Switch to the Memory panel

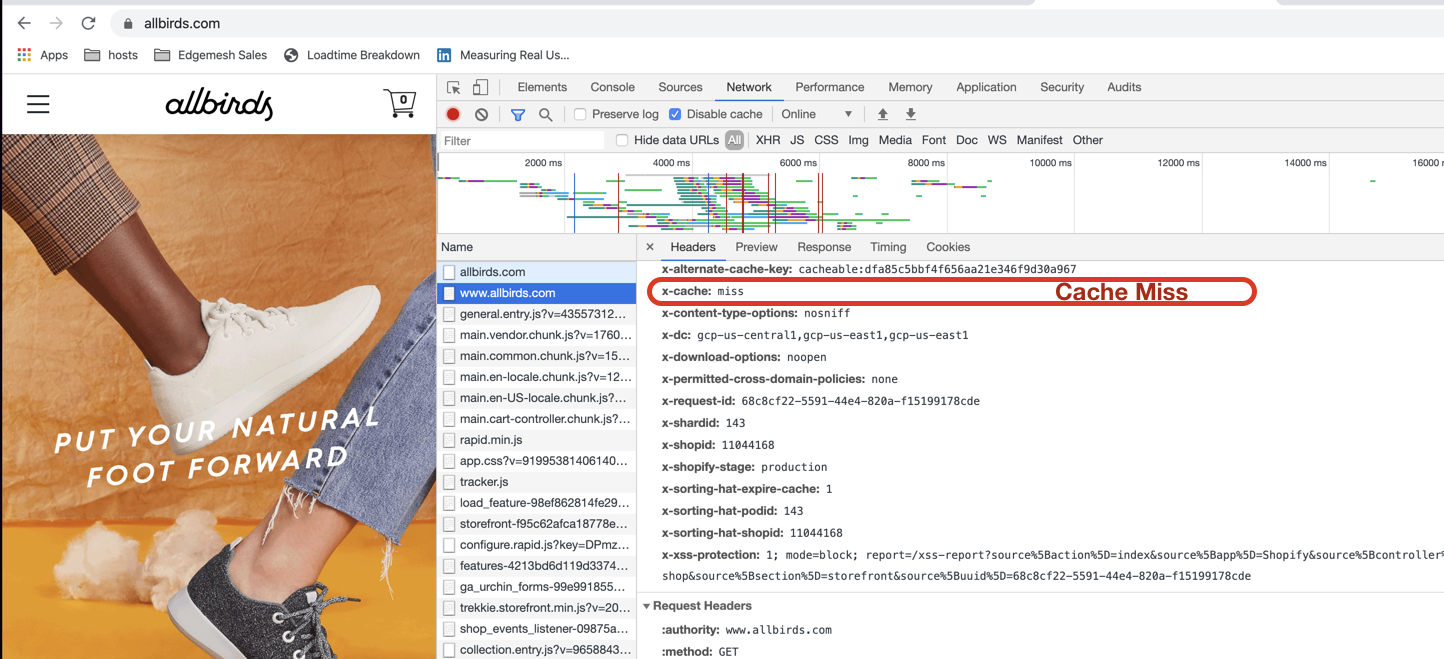(x=910, y=87)
